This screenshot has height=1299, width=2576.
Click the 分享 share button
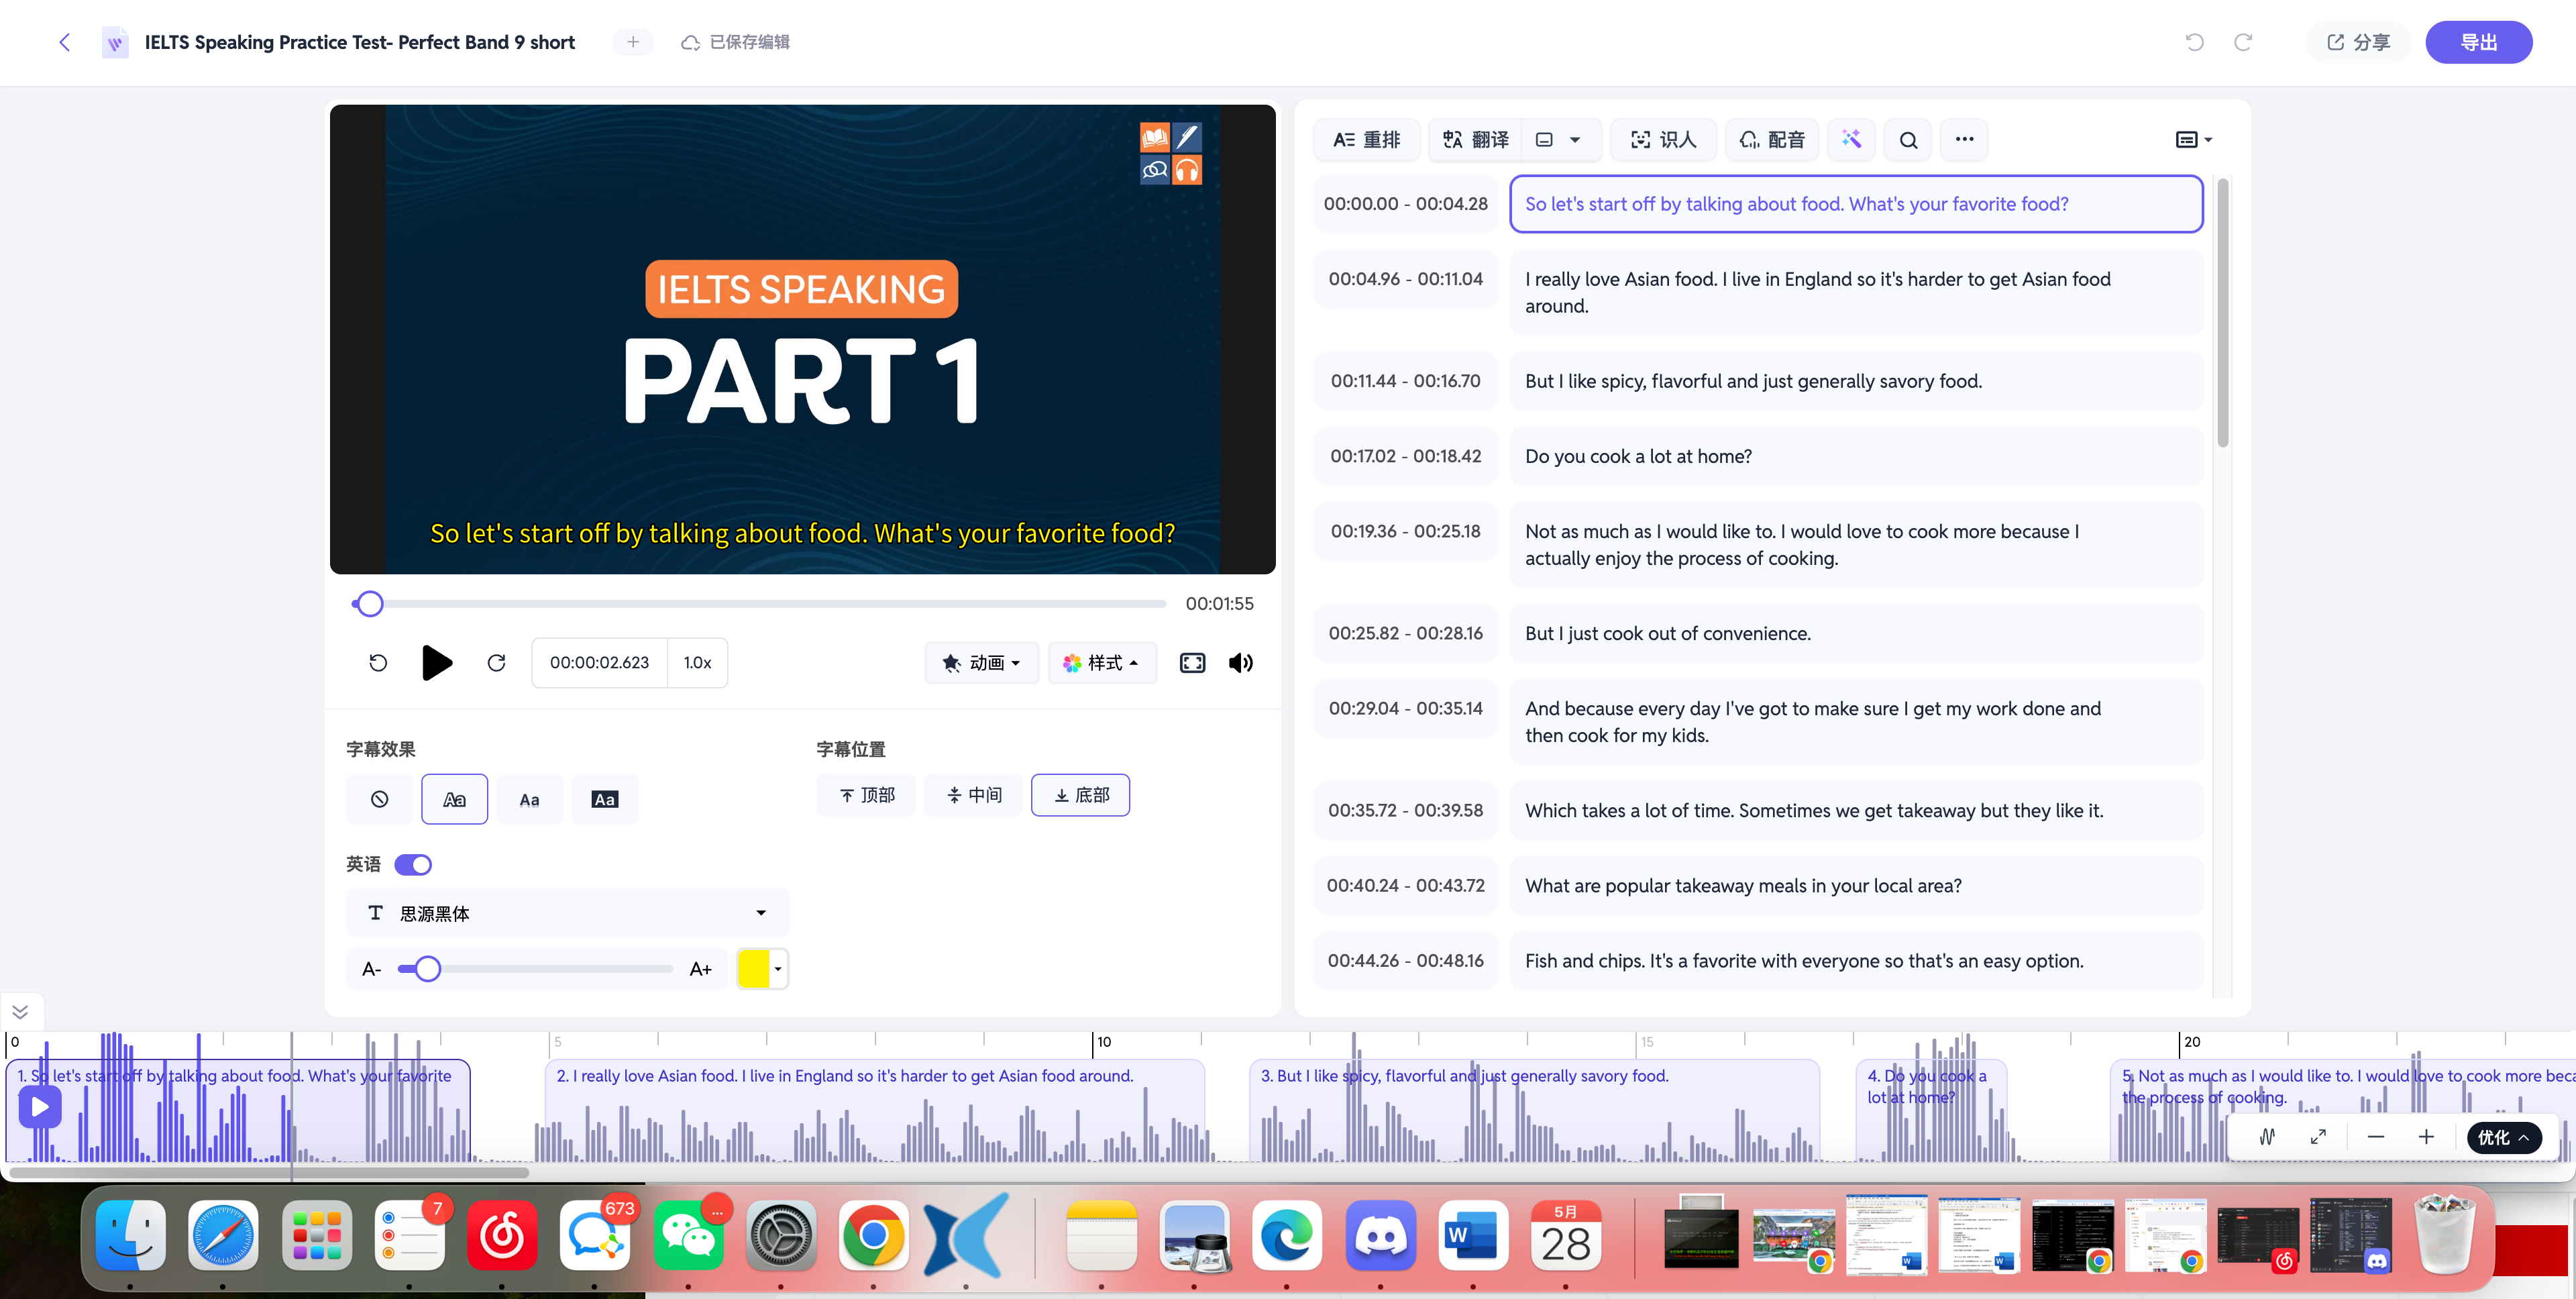pyautogui.click(x=2358, y=42)
